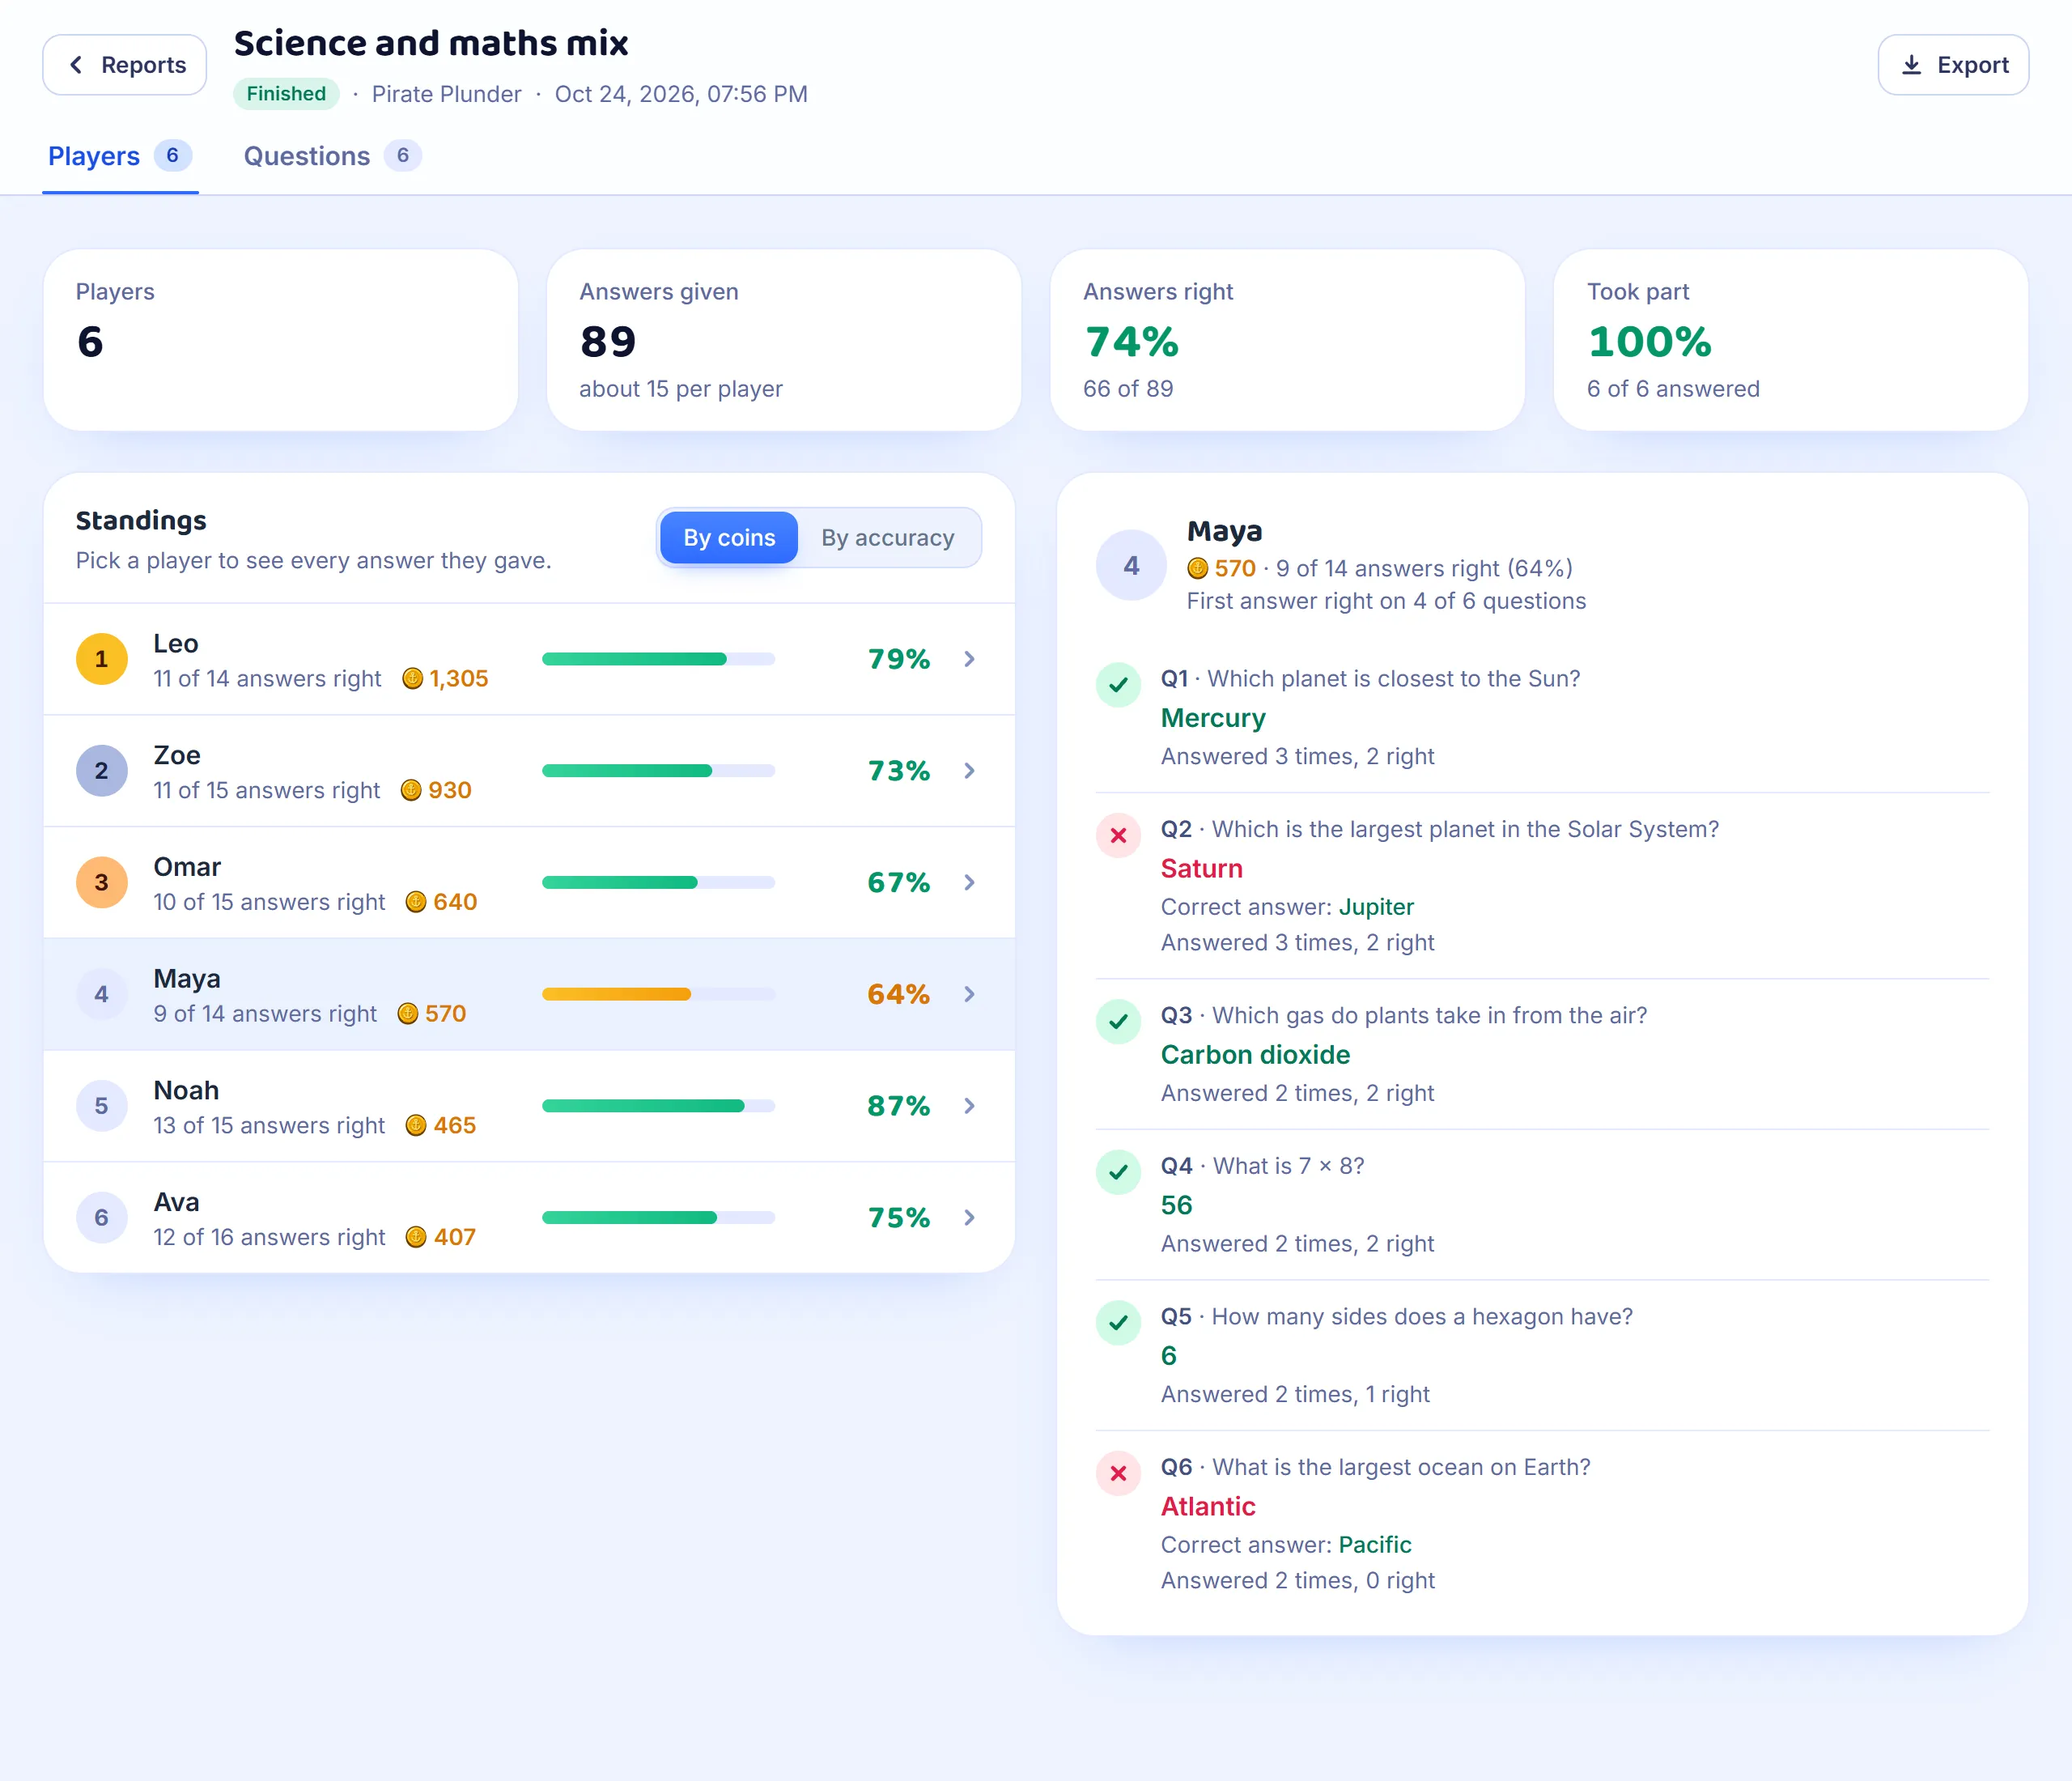Click the green checkmark icon for Q3
The width and height of the screenshot is (2072, 1781).
1119,1022
